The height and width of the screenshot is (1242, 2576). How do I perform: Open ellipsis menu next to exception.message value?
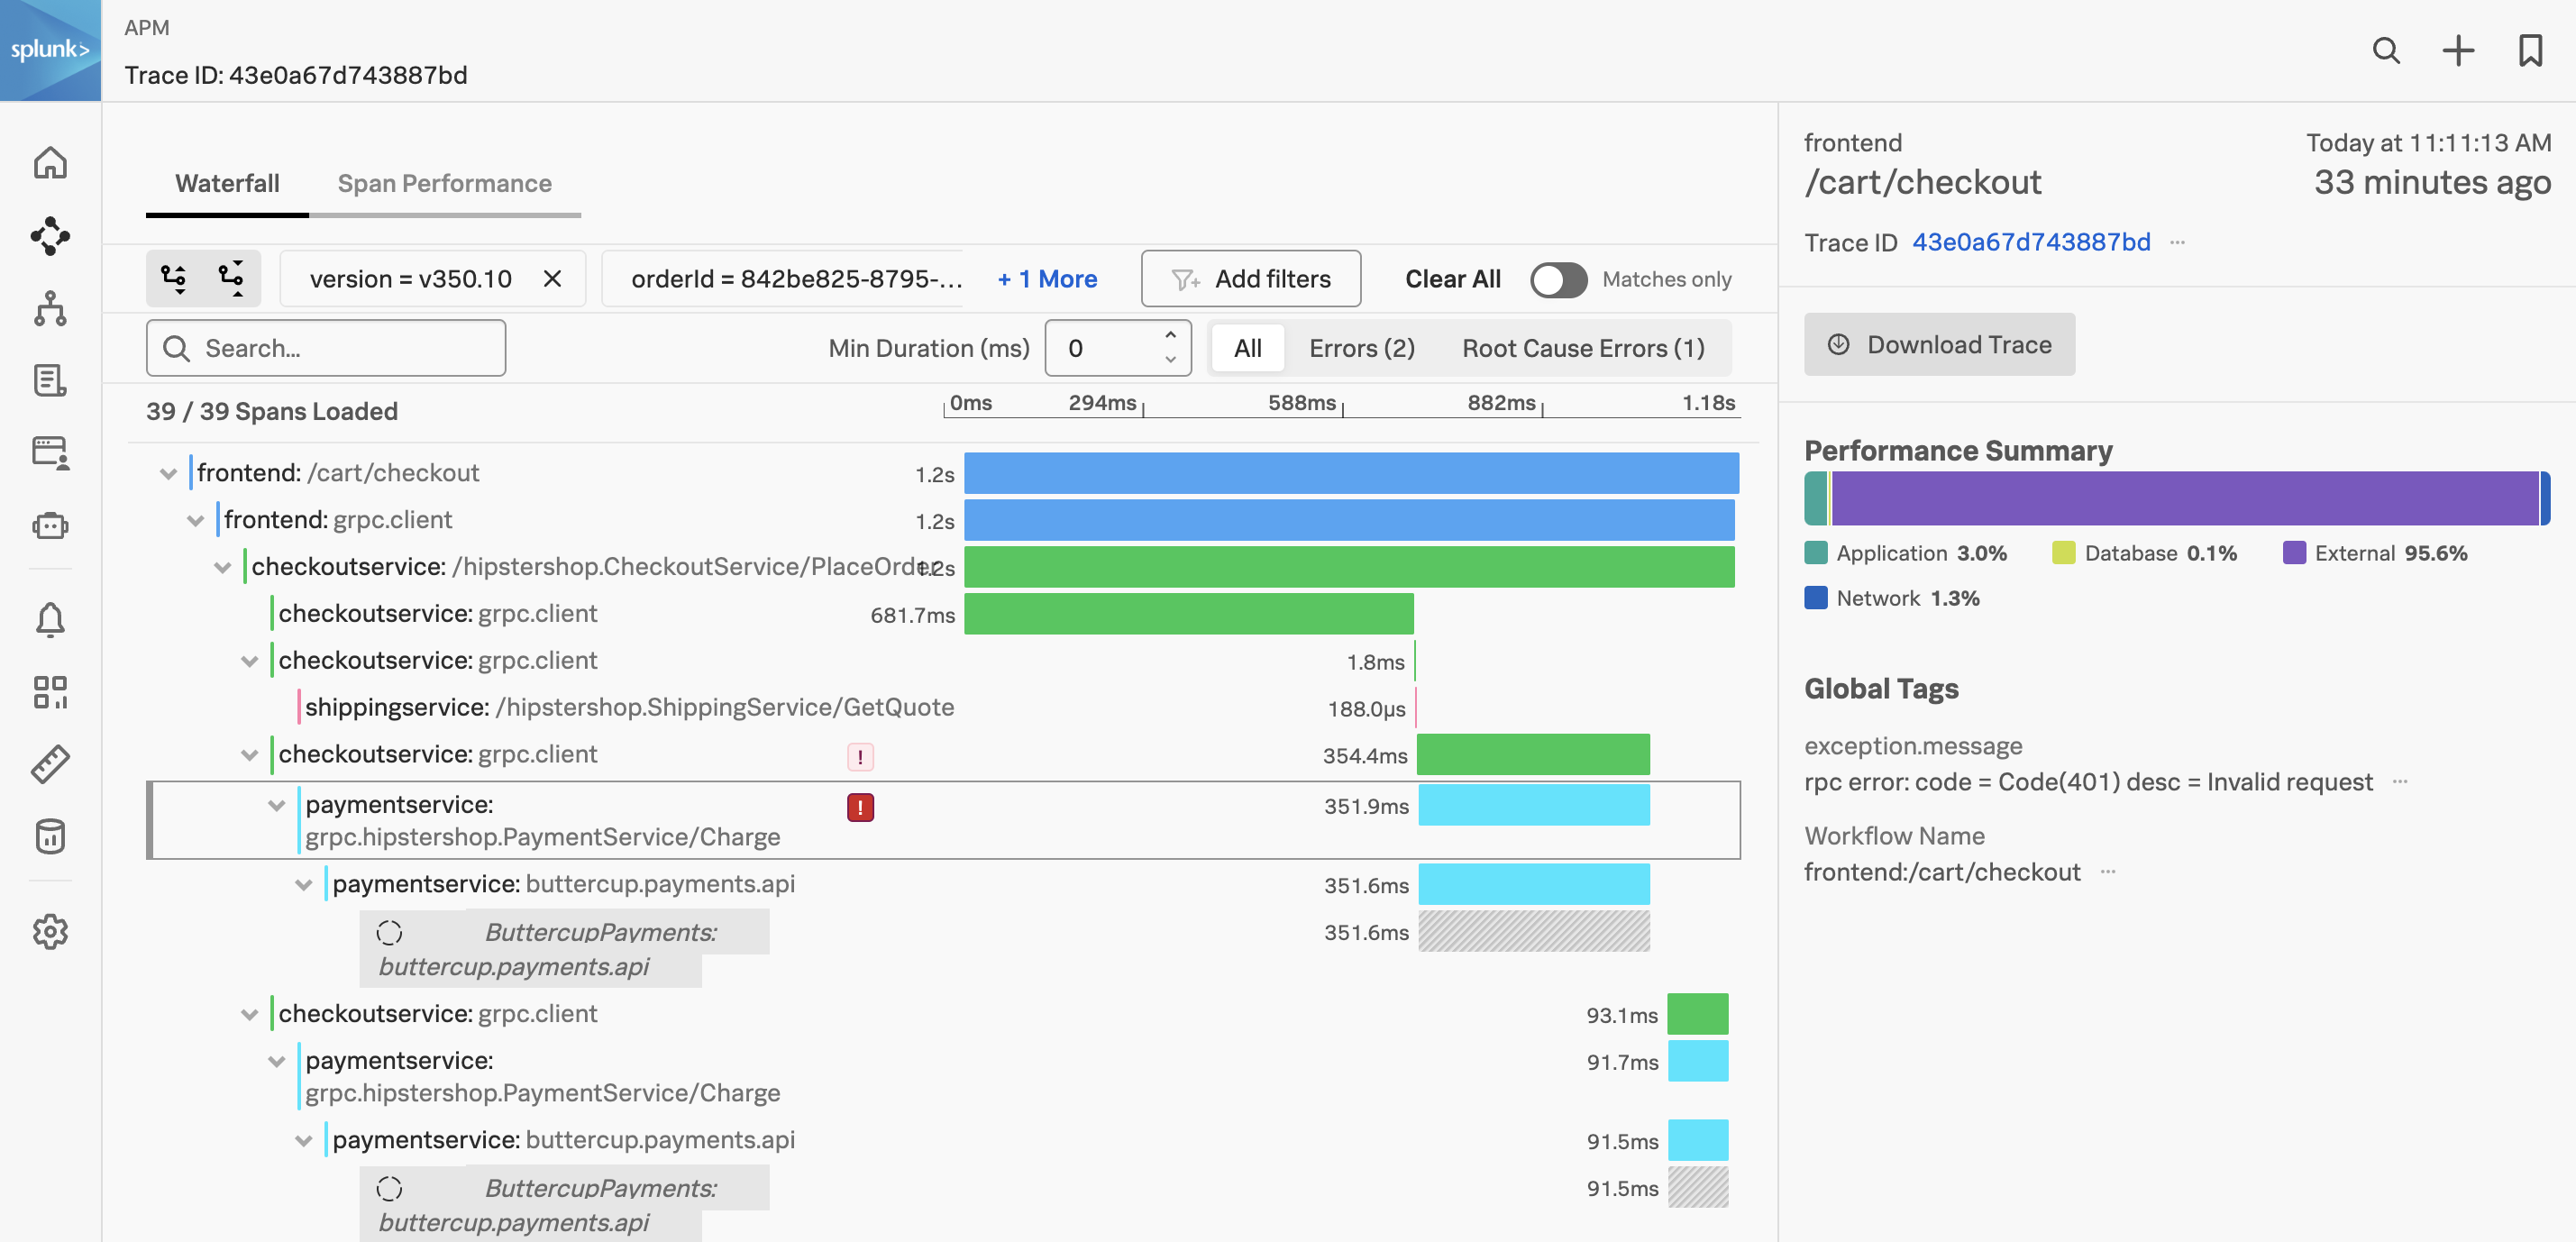coord(2400,782)
